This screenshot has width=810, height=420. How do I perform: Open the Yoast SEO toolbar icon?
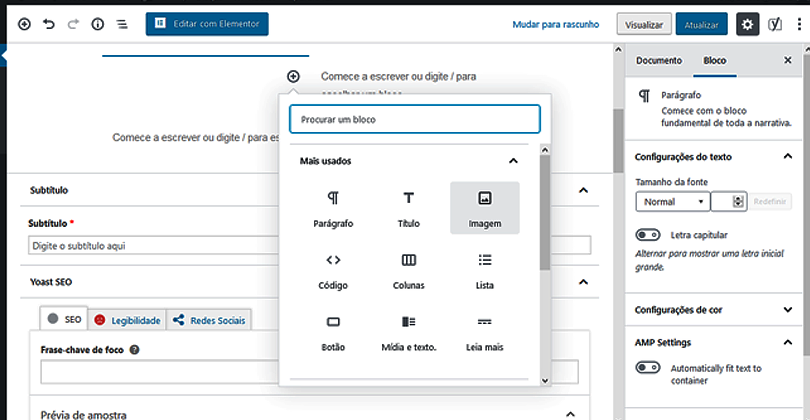774,24
